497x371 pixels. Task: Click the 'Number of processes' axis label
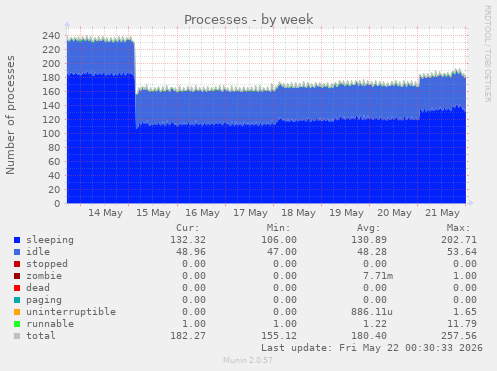[x=10, y=115]
